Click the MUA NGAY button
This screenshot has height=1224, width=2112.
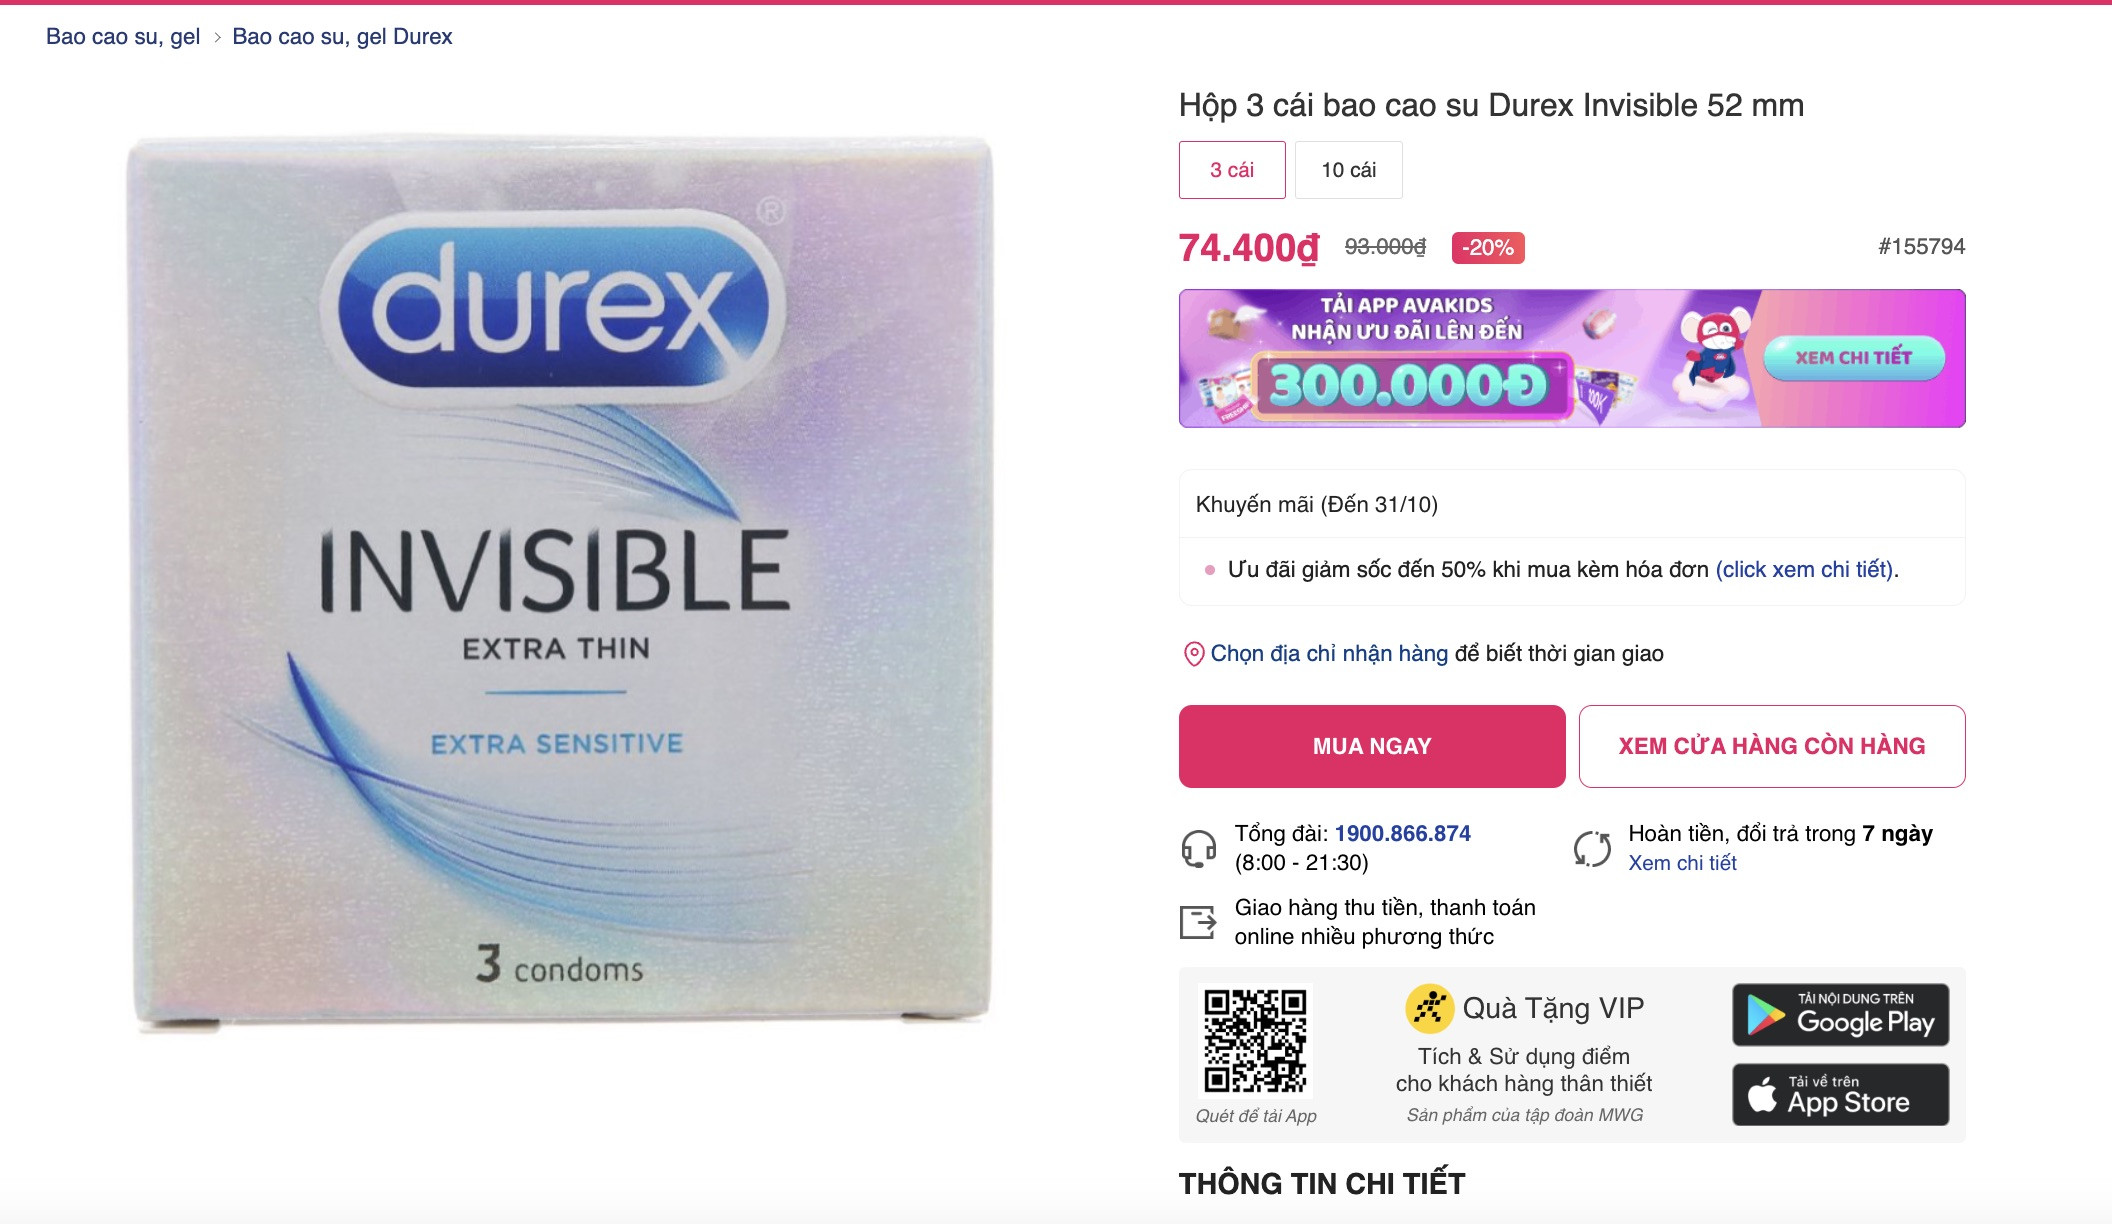pos(1372,746)
